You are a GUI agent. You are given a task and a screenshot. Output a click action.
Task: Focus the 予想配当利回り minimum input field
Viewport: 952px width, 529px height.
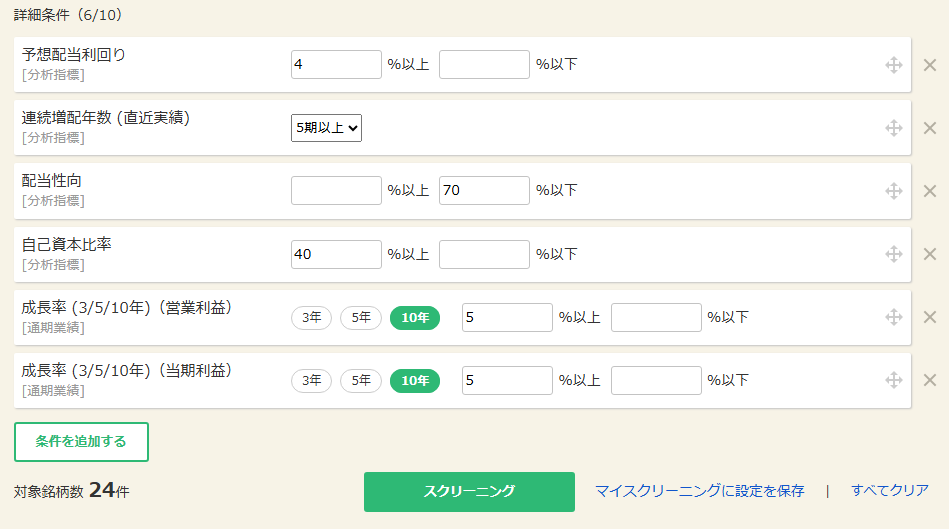coord(336,65)
